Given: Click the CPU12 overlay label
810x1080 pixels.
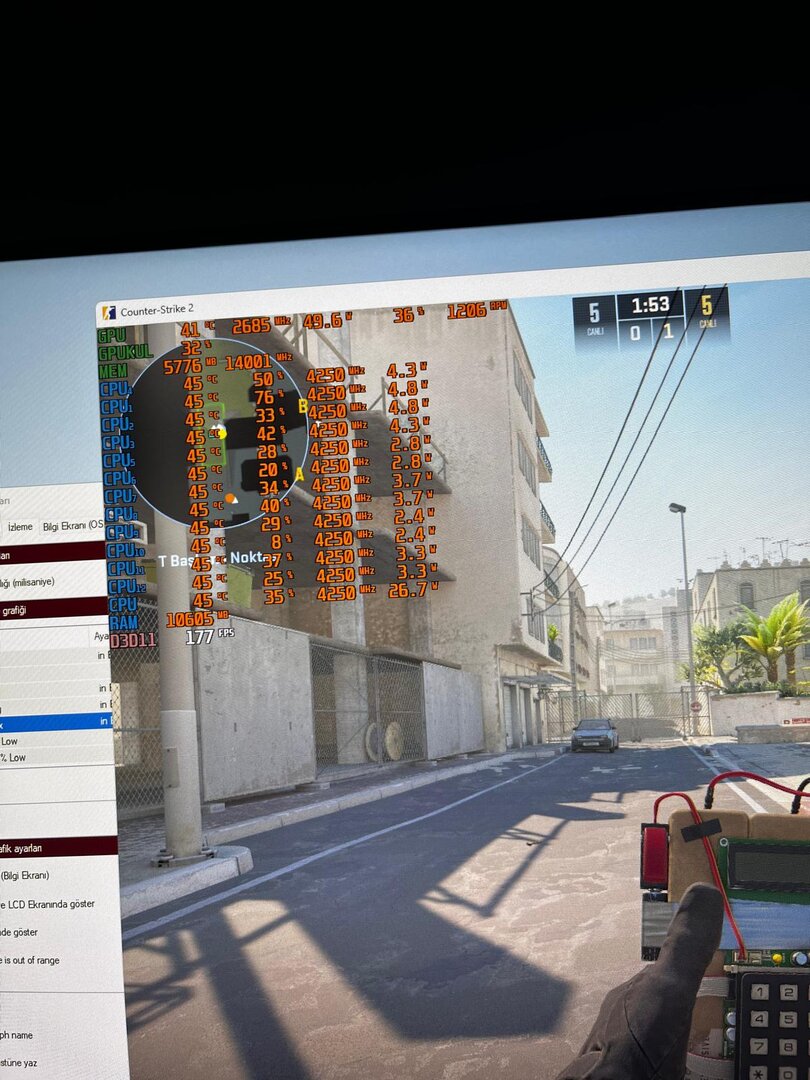Looking at the screenshot, I should (x=127, y=587).
